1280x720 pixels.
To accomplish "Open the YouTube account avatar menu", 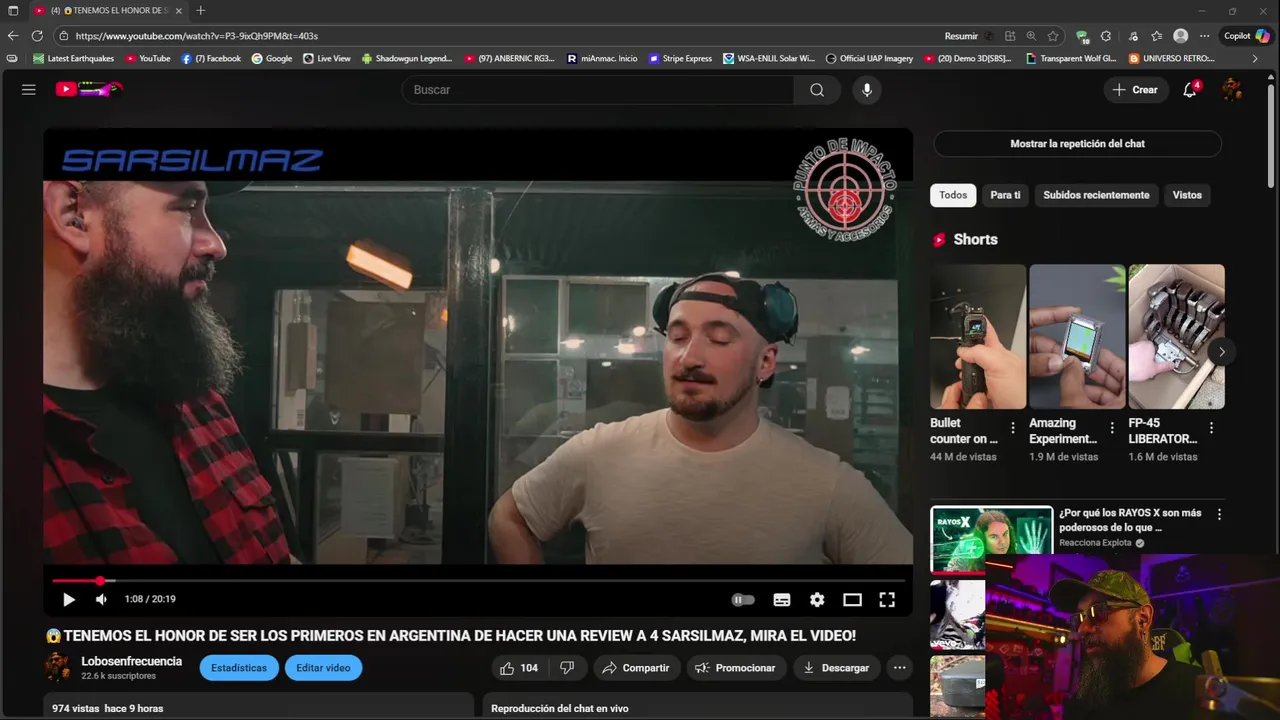I will [x=1232, y=90].
